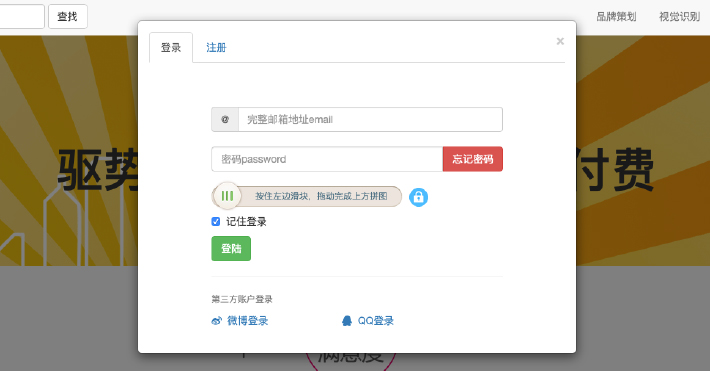
Task: Click the green 登陆 button
Action: click(231, 249)
